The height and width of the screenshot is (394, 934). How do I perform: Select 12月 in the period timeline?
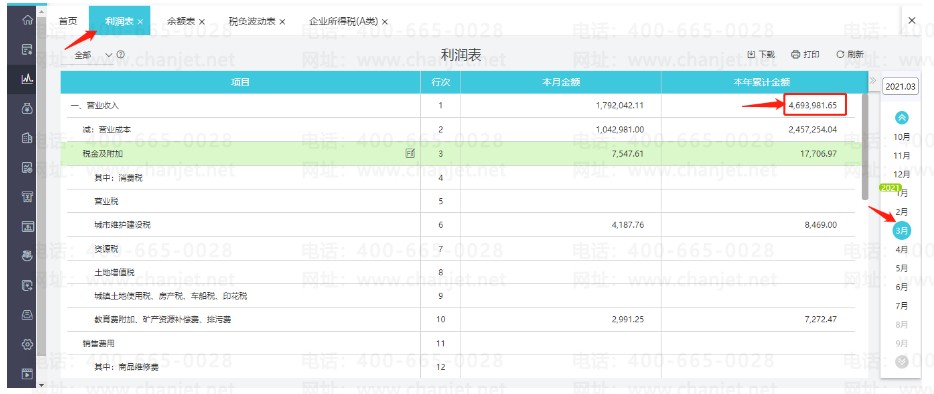pyautogui.click(x=902, y=174)
